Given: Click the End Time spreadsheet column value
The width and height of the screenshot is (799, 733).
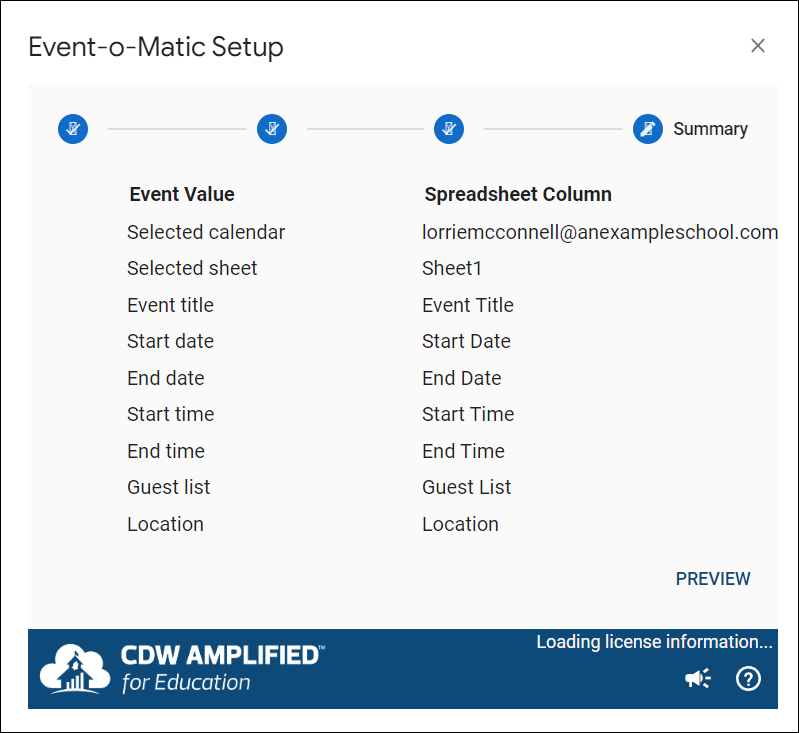Looking at the screenshot, I should [x=464, y=451].
